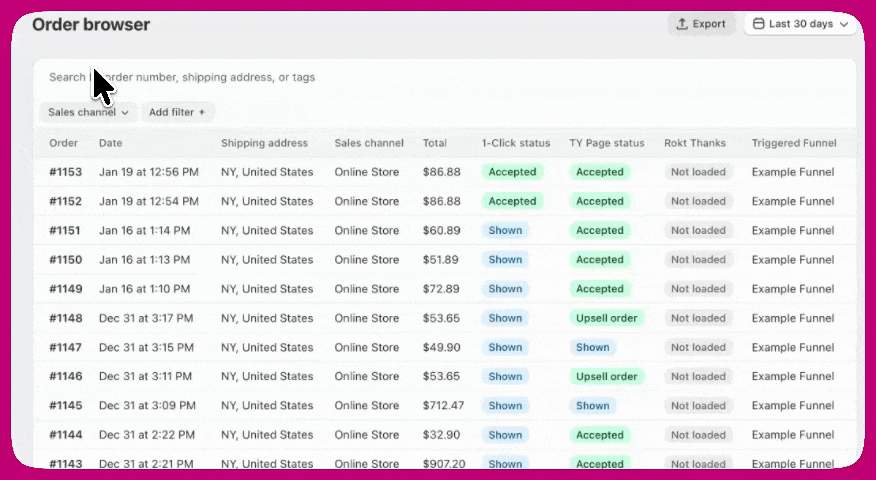Click Accepted 1-Click badge for order #1153
The image size is (876, 480).
click(x=512, y=172)
